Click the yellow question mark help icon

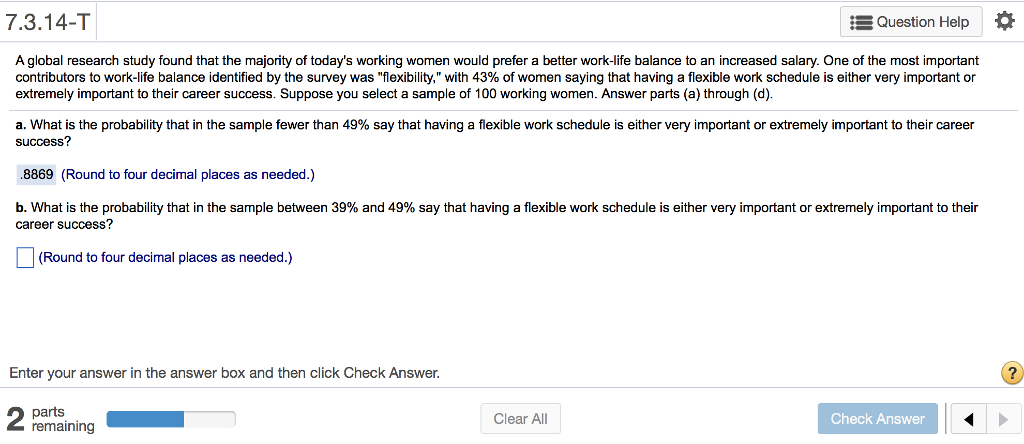pyautogui.click(x=1012, y=373)
